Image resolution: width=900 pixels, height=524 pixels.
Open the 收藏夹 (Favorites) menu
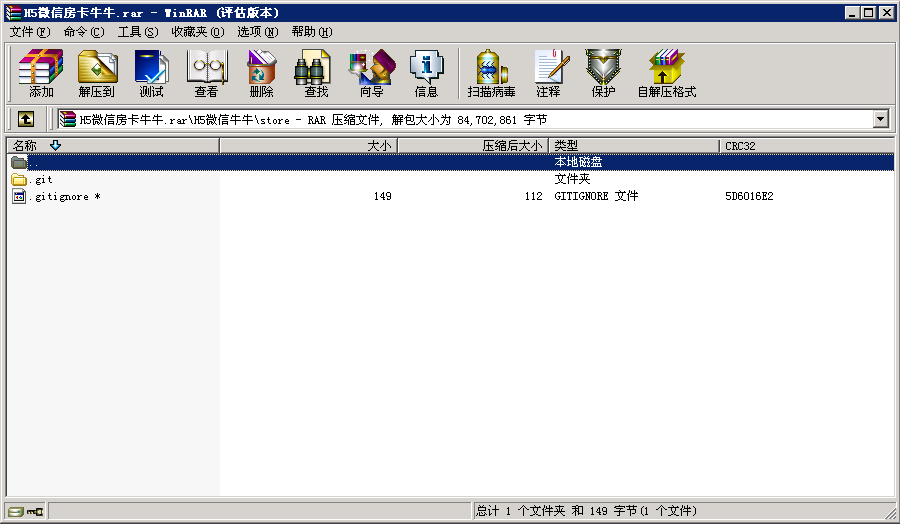pos(197,32)
